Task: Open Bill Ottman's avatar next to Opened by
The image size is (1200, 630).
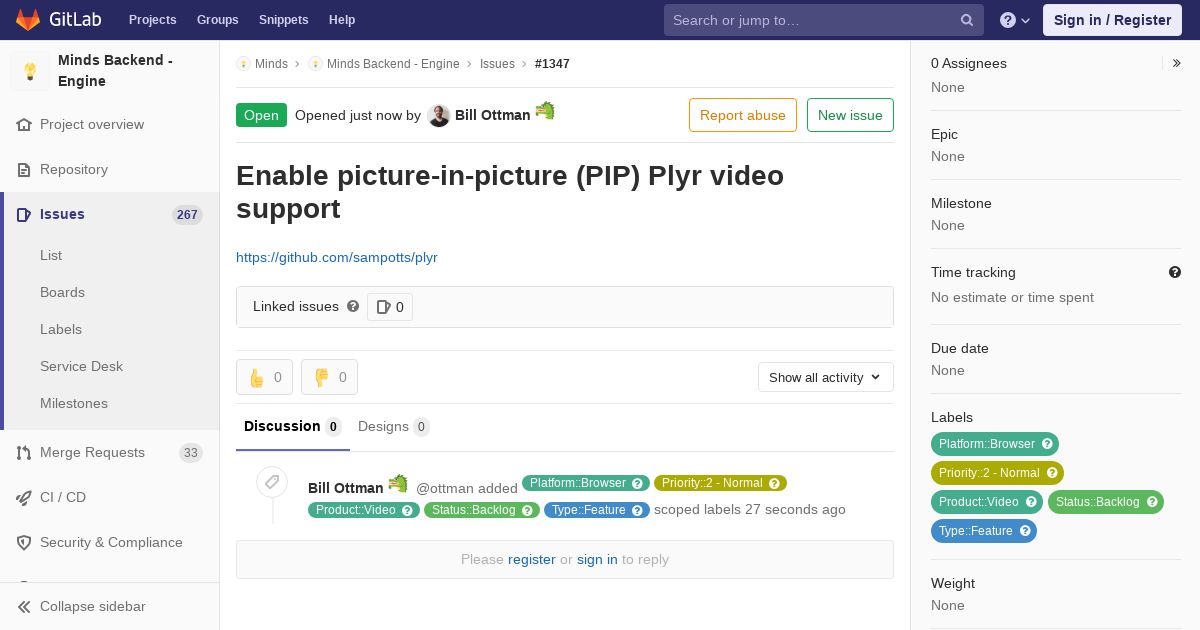Action: pyautogui.click(x=439, y=115)
